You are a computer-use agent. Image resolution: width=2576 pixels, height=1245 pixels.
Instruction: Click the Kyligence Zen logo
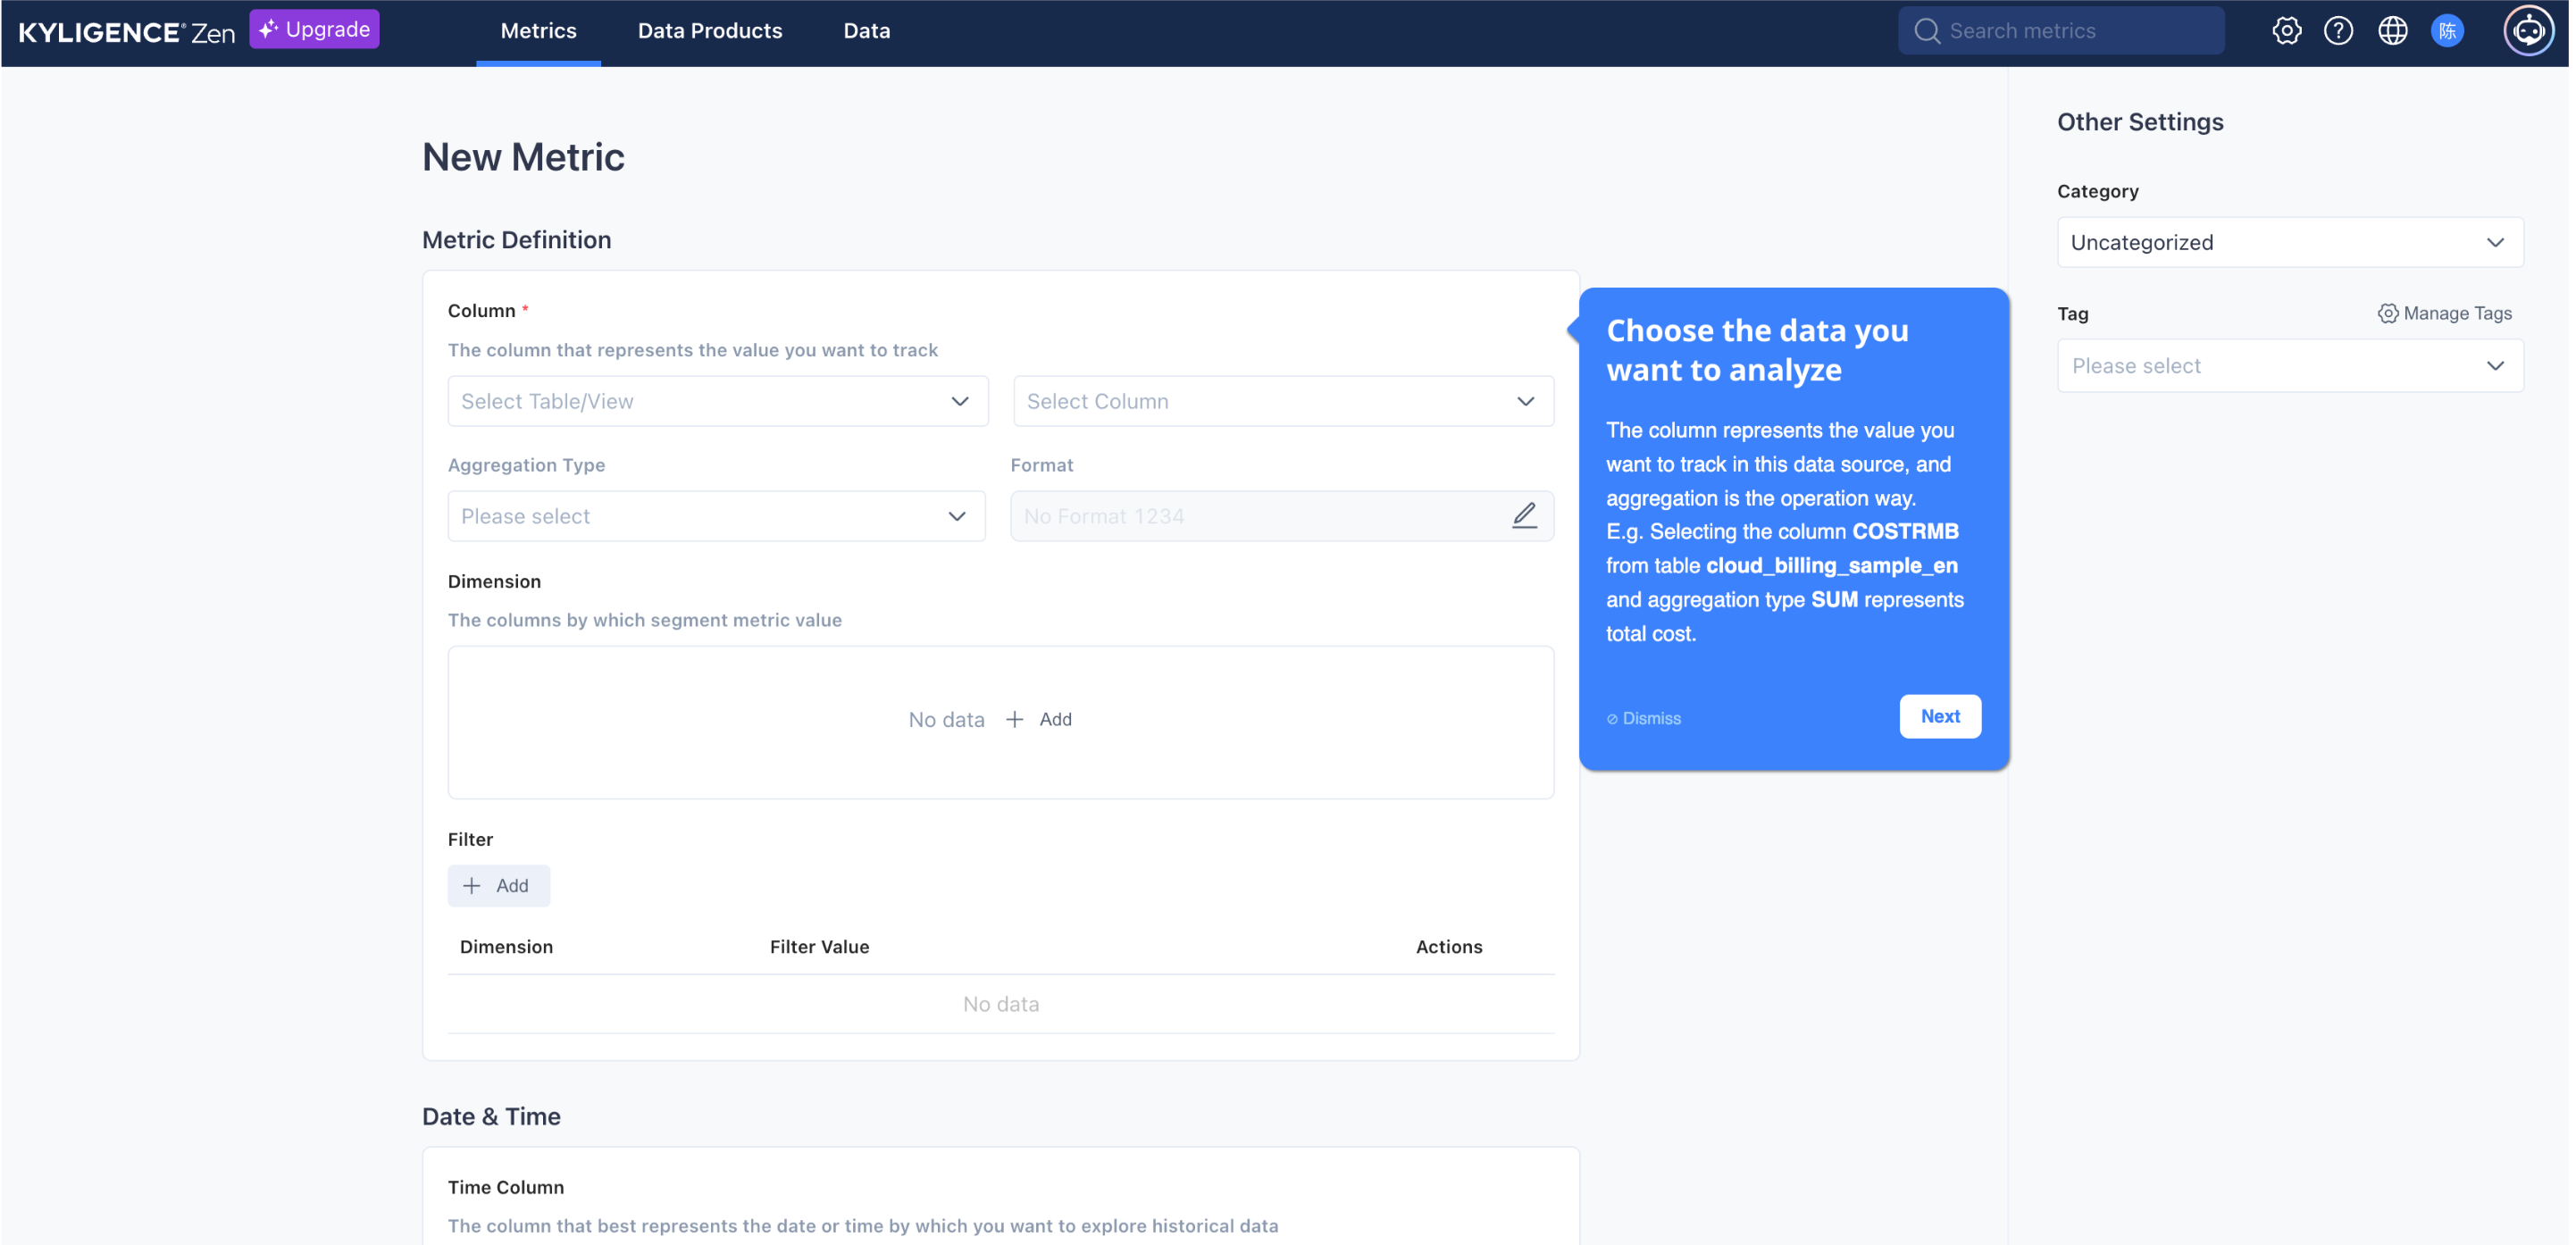(126, 31)
